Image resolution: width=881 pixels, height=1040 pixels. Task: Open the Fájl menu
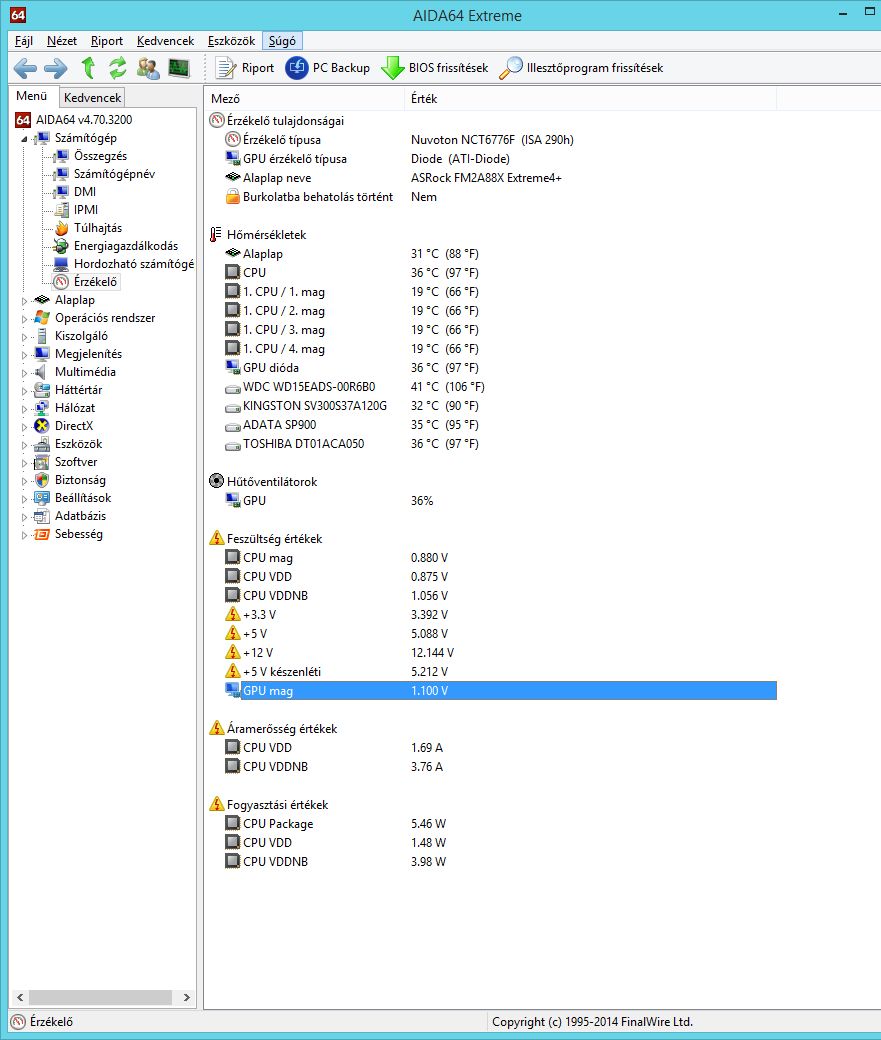[x=24, y=41]
